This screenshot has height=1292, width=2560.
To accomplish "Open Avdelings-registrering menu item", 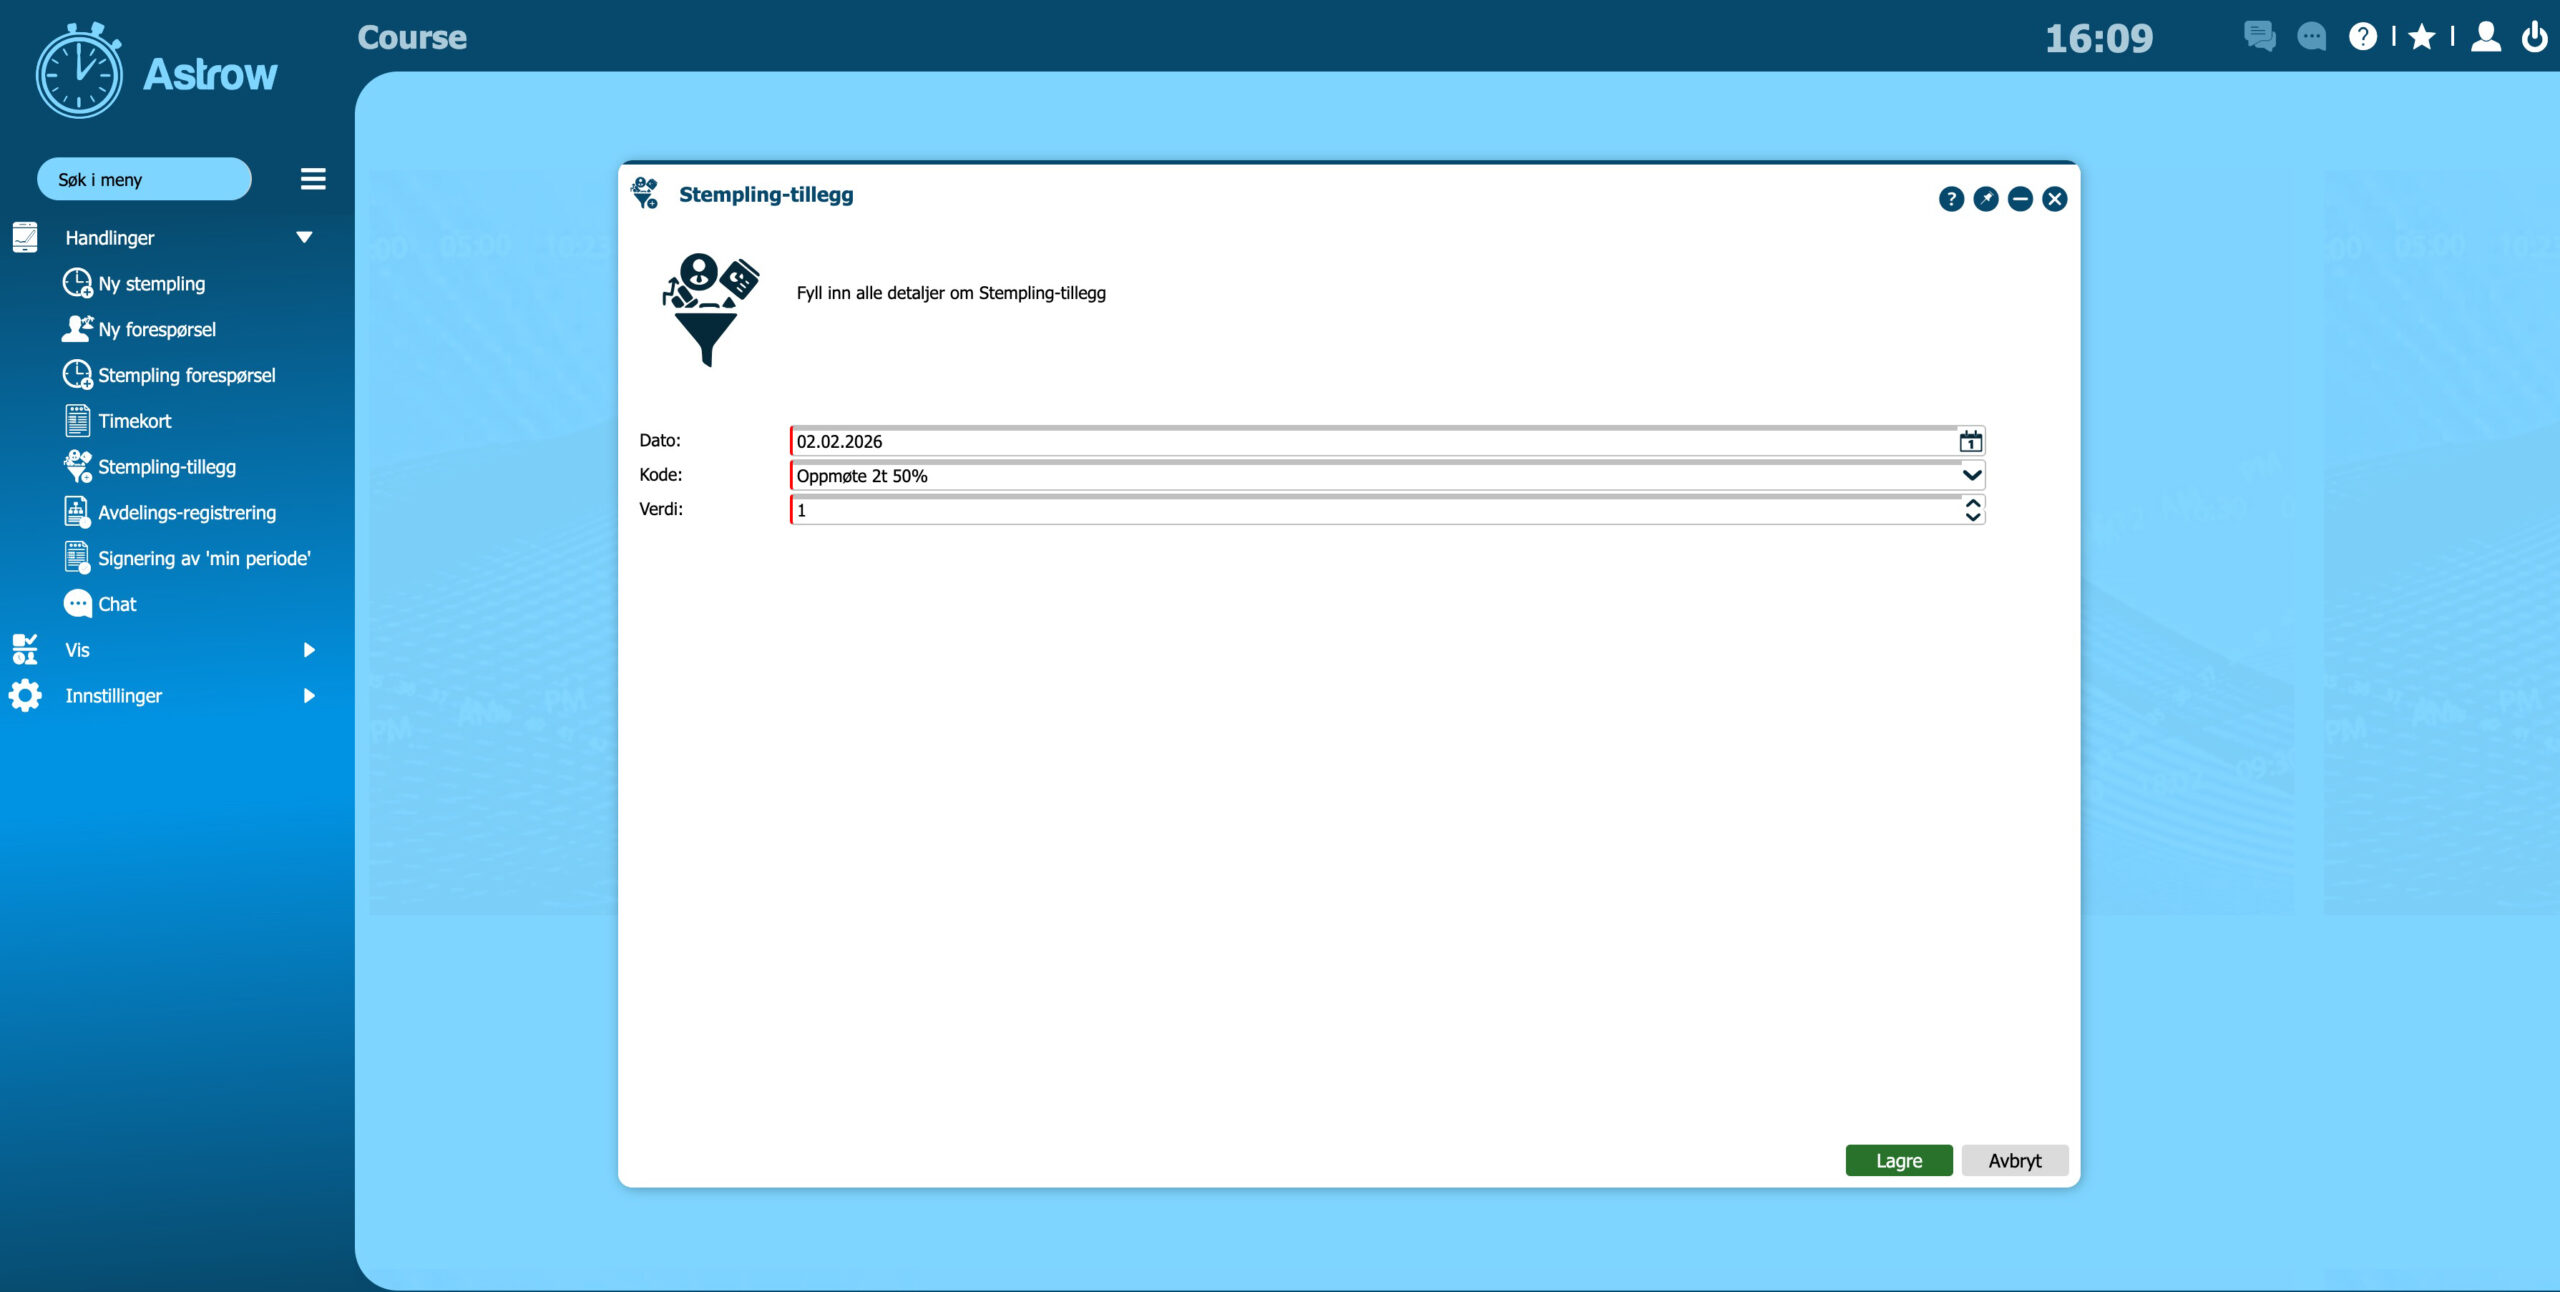I will point(186,513).
